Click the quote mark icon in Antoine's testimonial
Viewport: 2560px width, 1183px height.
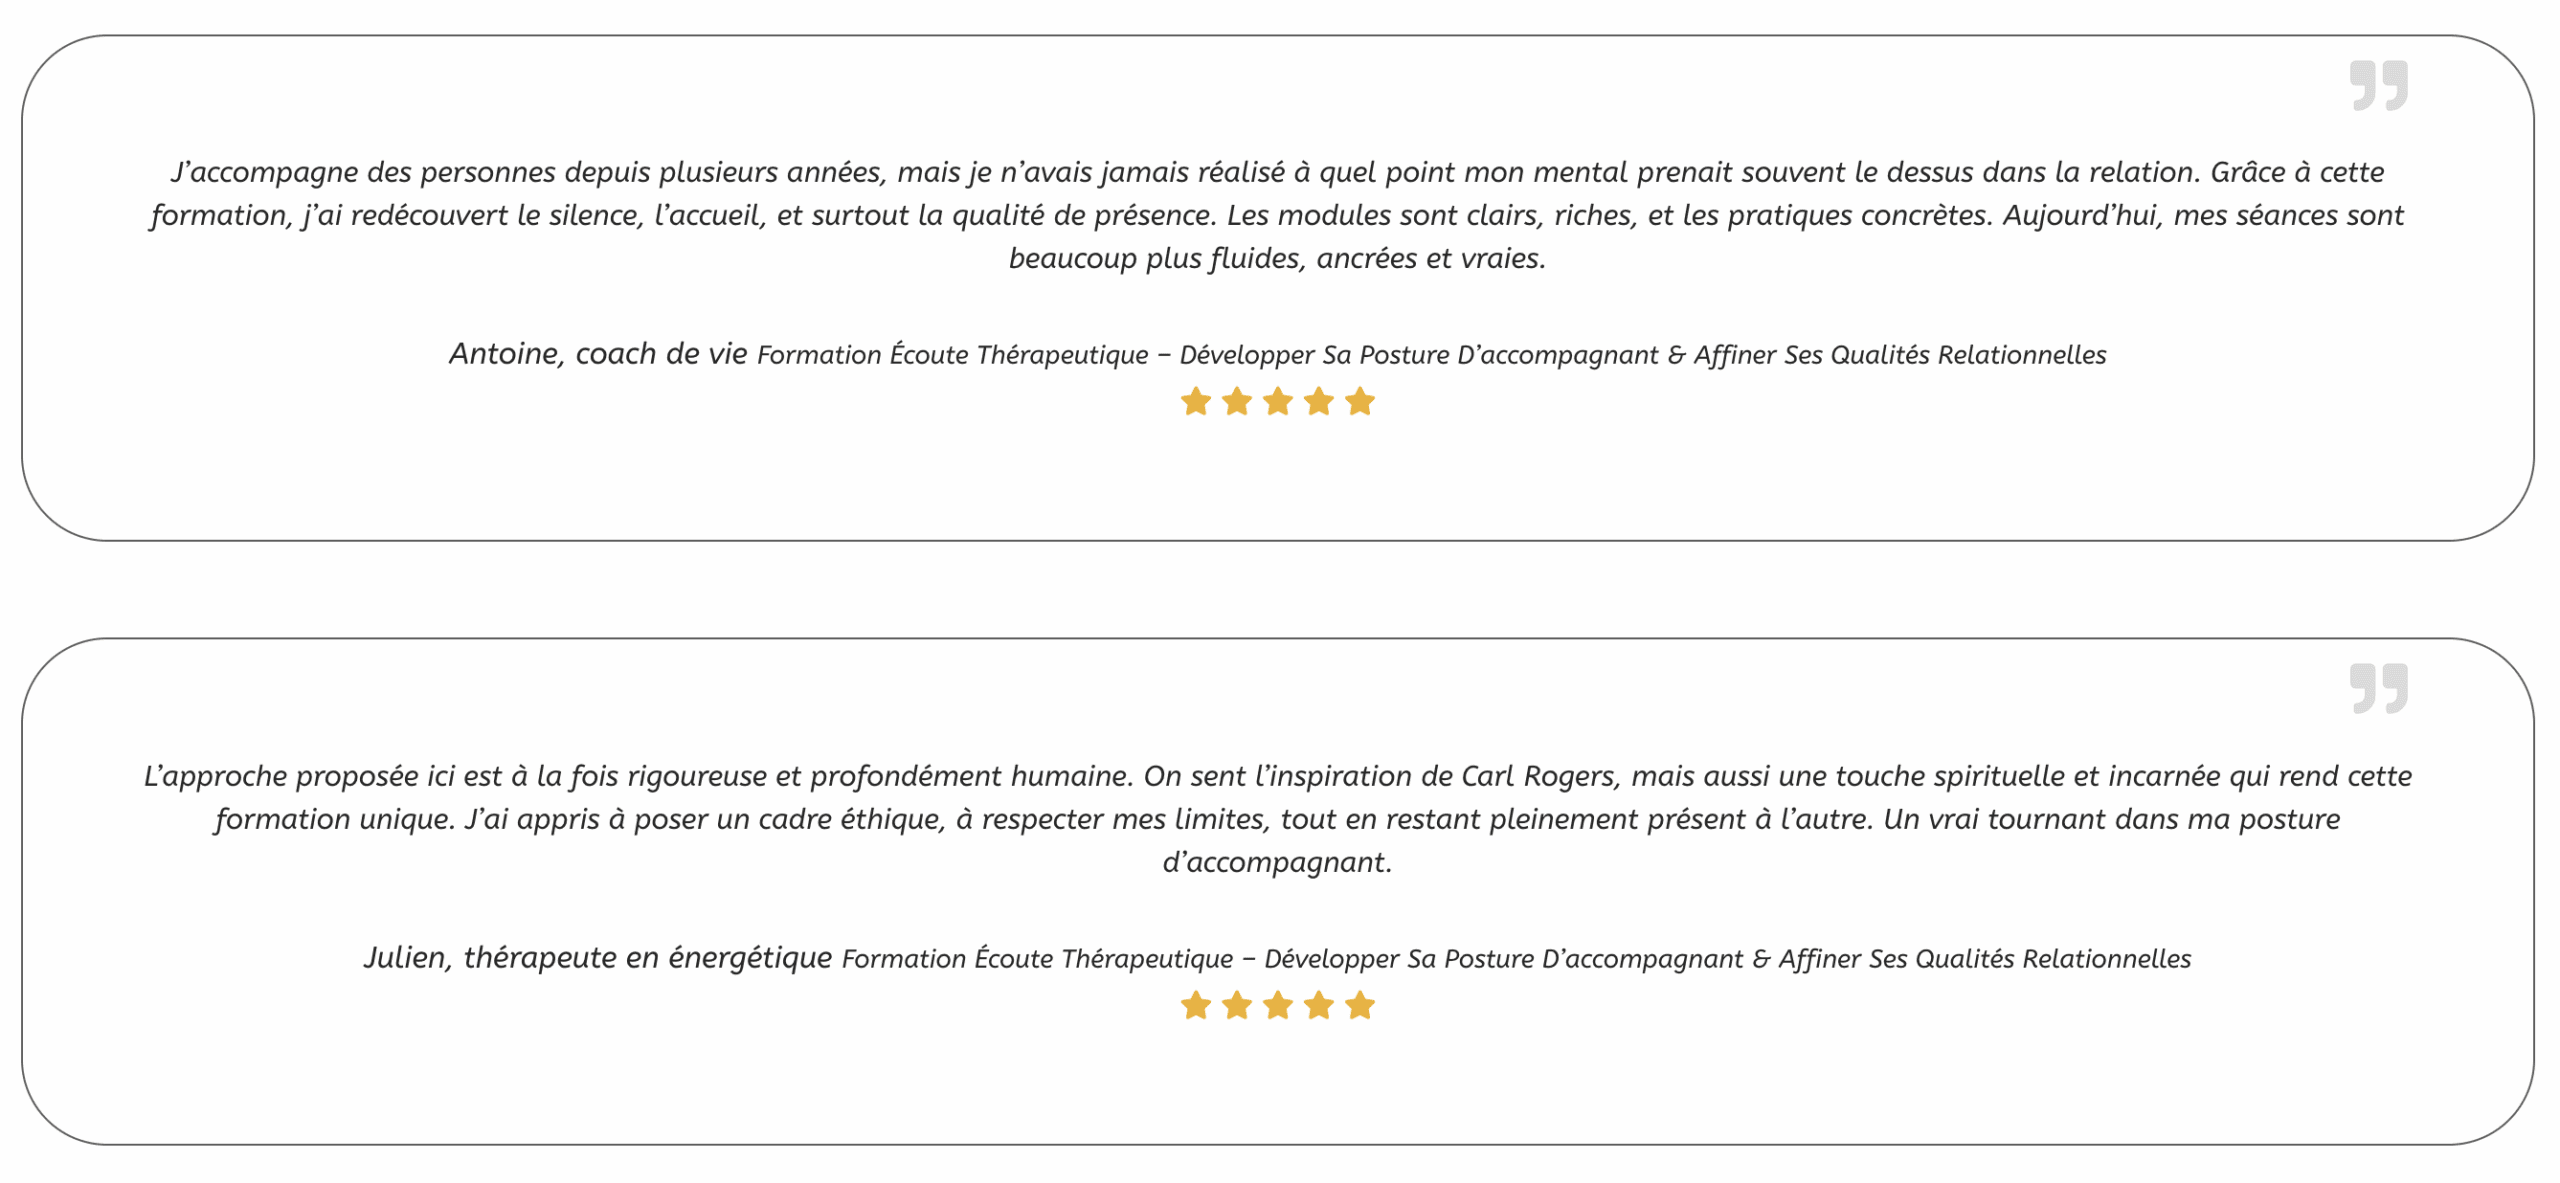[x=2378, y=85]
